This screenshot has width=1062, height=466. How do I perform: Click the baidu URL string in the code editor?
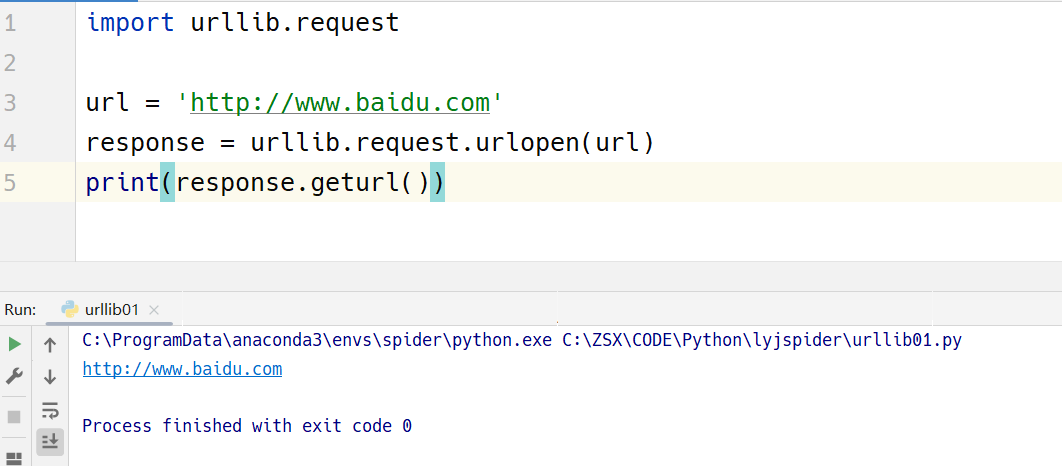[339, 102]
